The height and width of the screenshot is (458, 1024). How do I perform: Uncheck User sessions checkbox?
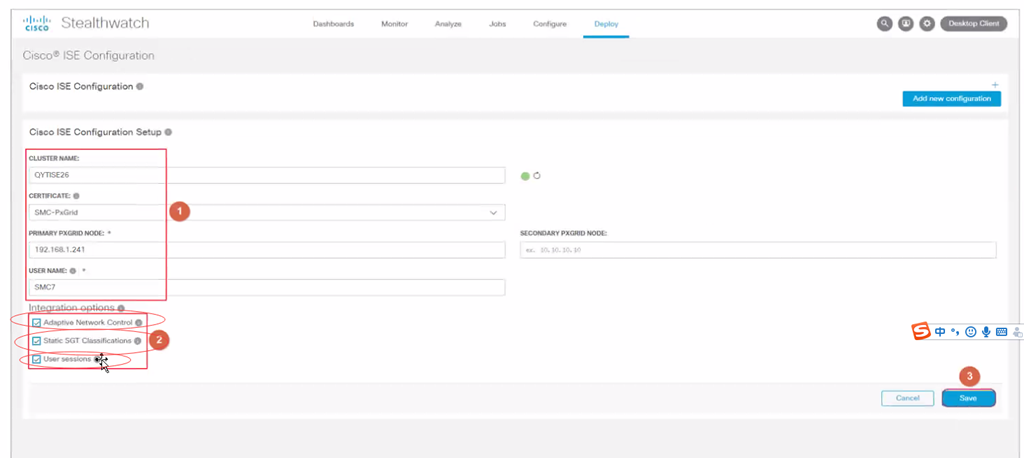pyautogui.click(x=37, y=359)
